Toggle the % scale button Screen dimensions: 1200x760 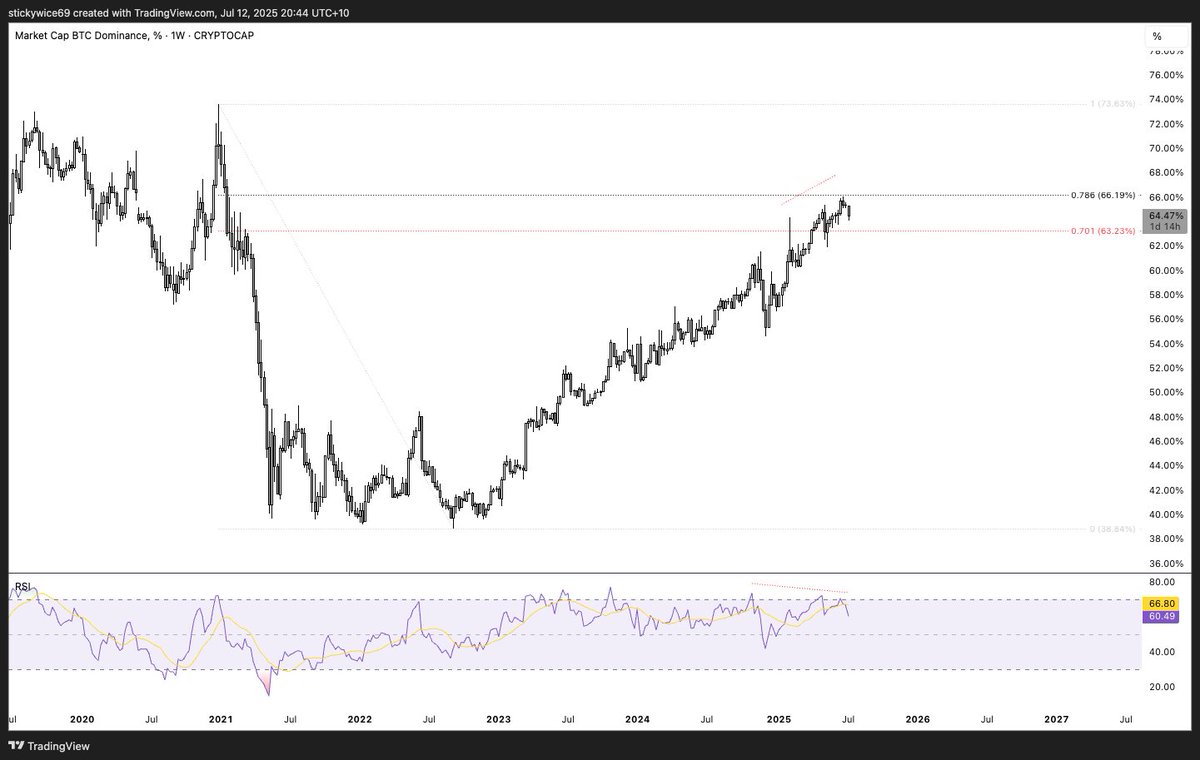(x=1157, y=36)
